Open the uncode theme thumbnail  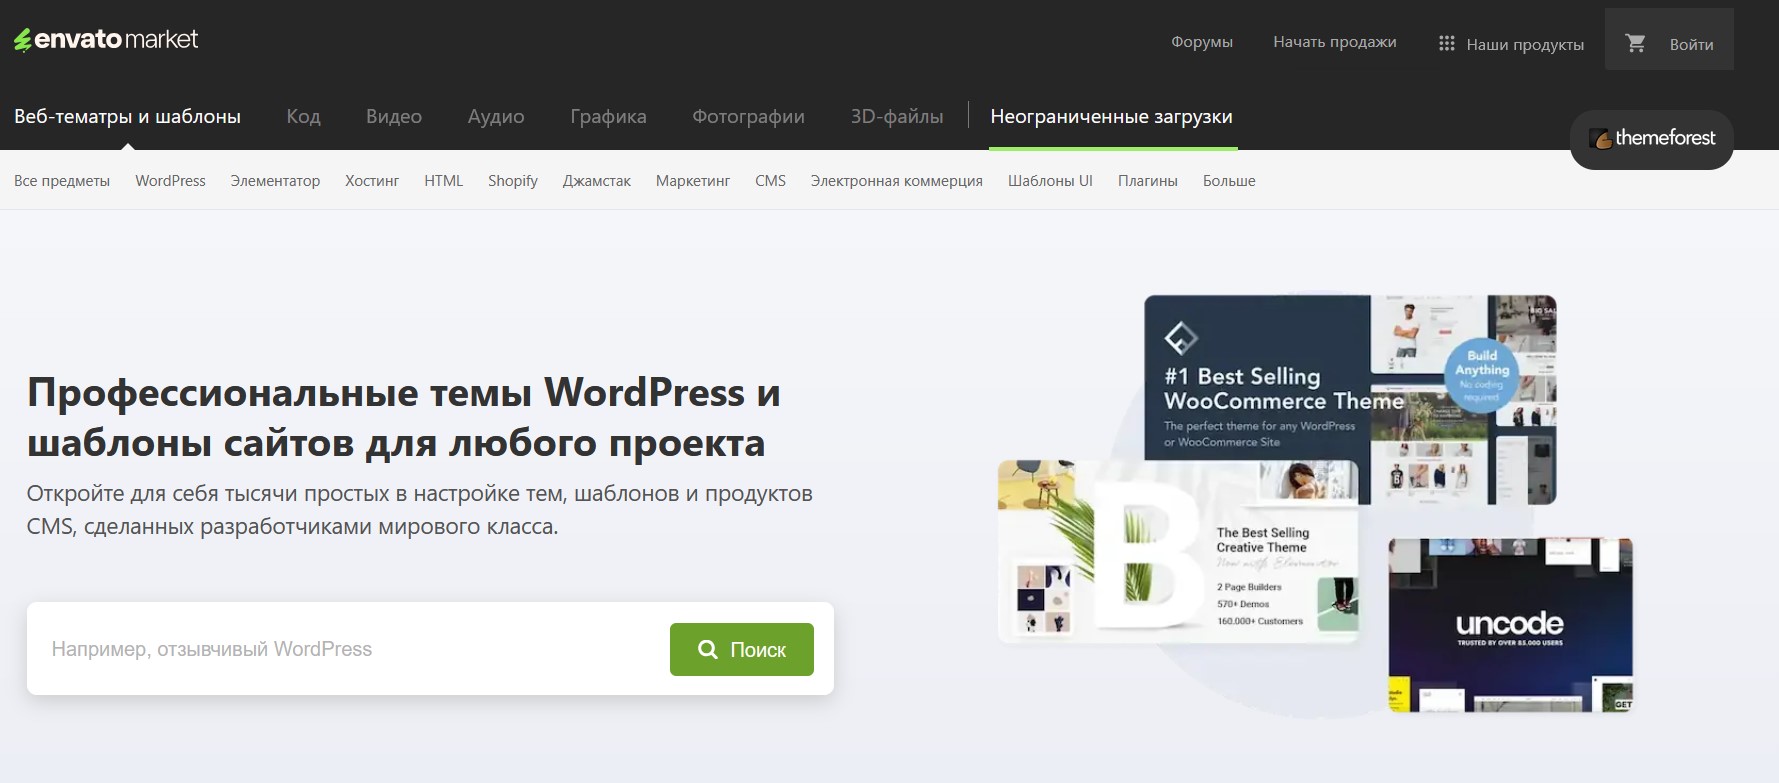tap(1510, 625)
